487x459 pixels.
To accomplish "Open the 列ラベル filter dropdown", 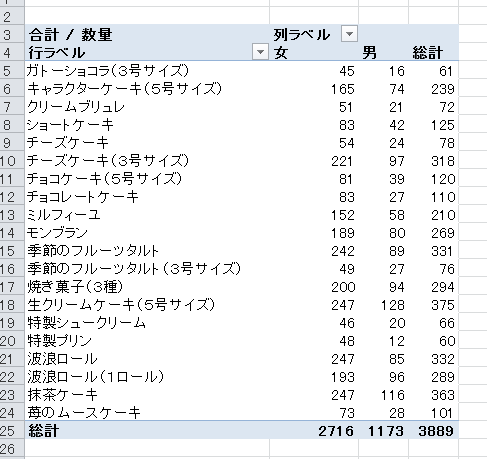I will [349, 34].
